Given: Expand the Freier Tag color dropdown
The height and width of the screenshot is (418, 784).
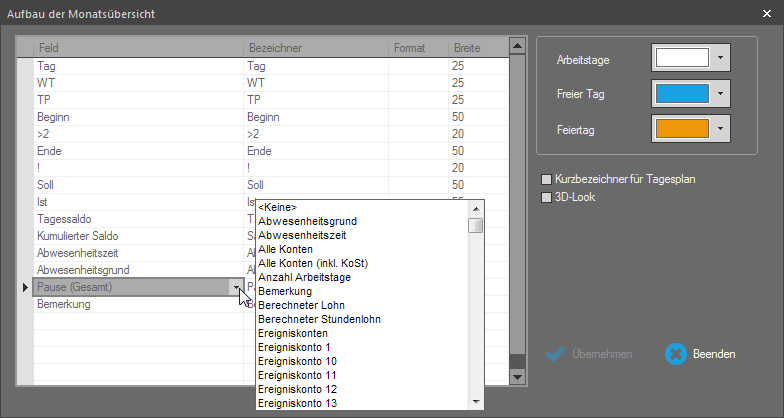Looking at the screenshot, I should coord(720,94).
